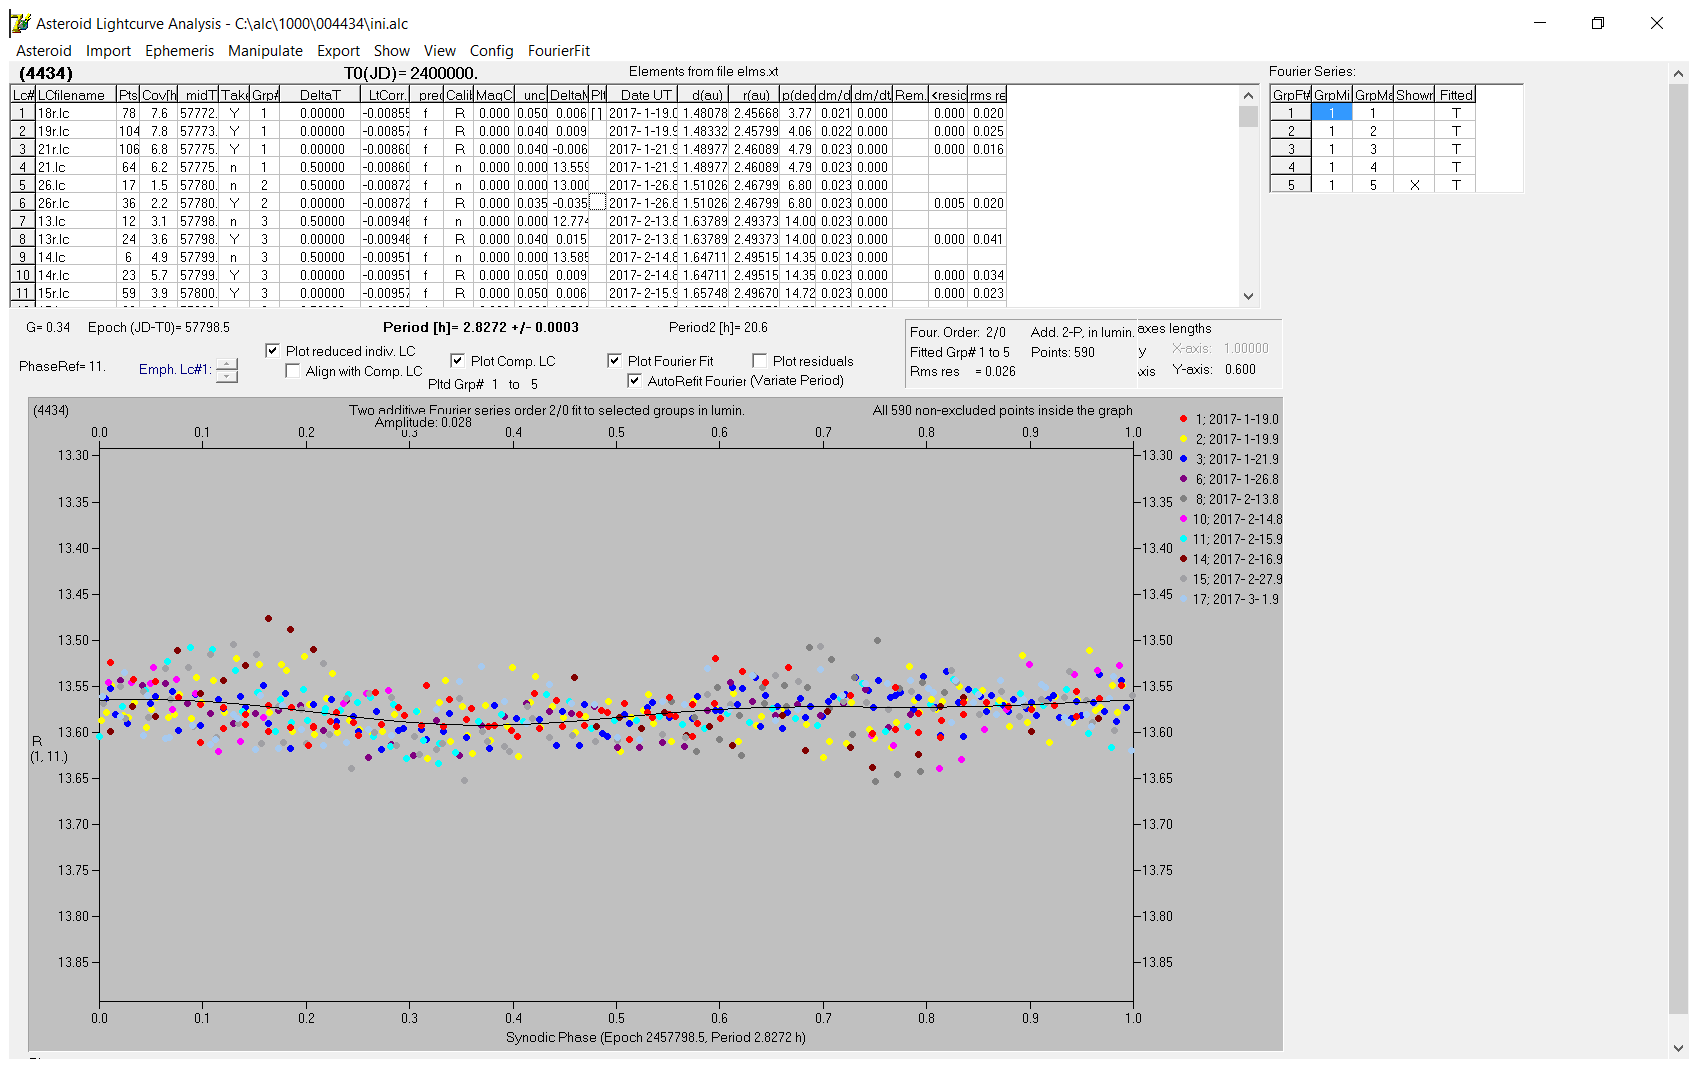Click legend entry '11; 2017-2-15.9'
The image size is (1698, 1068).
[x=1237, y=539]
